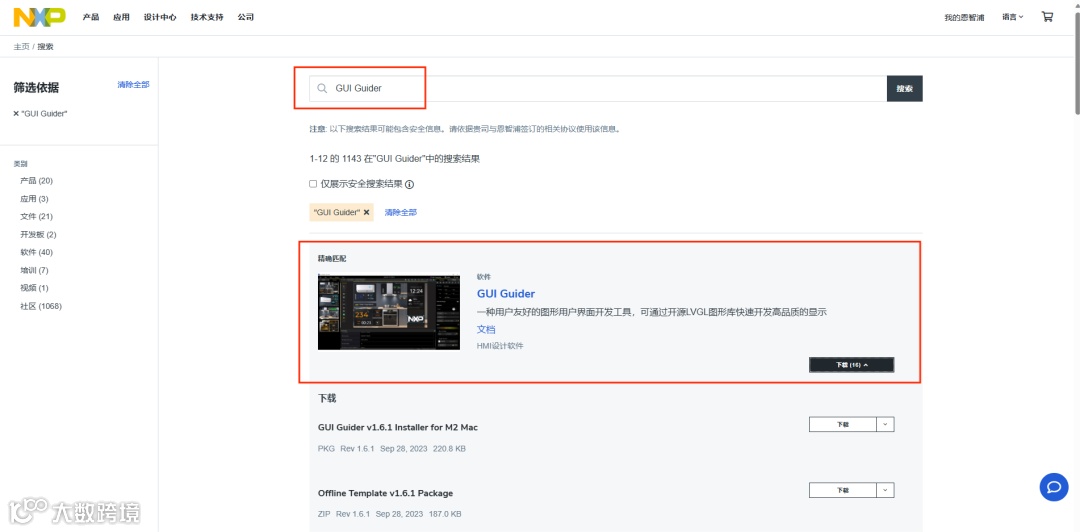
Task: Open 我的恩智浦 account link
Action: point(964,17)
